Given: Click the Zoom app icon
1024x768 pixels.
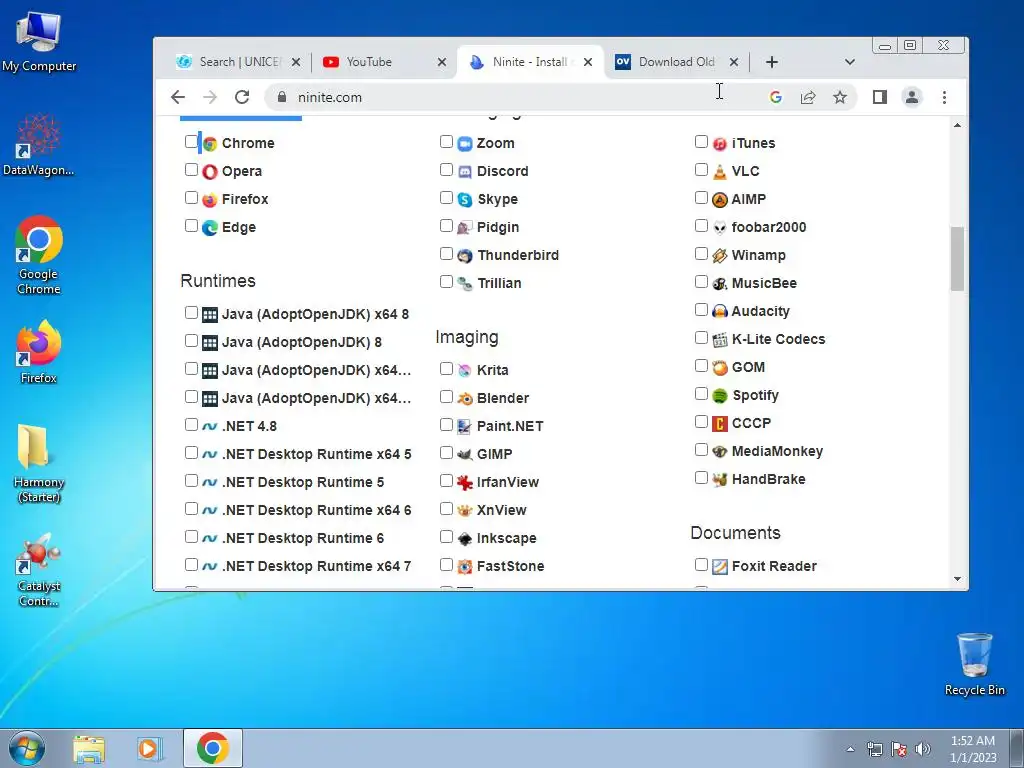Looking at the screenshot, I should [465, 144].
